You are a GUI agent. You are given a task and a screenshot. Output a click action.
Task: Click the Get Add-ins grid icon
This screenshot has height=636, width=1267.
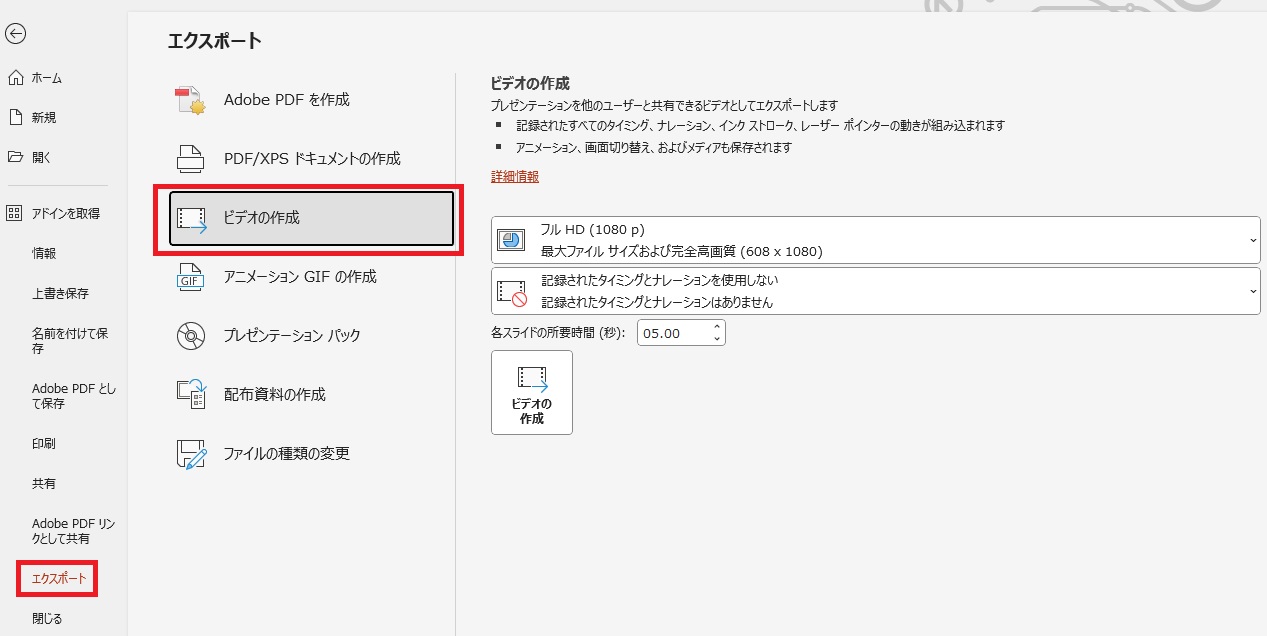15,213
